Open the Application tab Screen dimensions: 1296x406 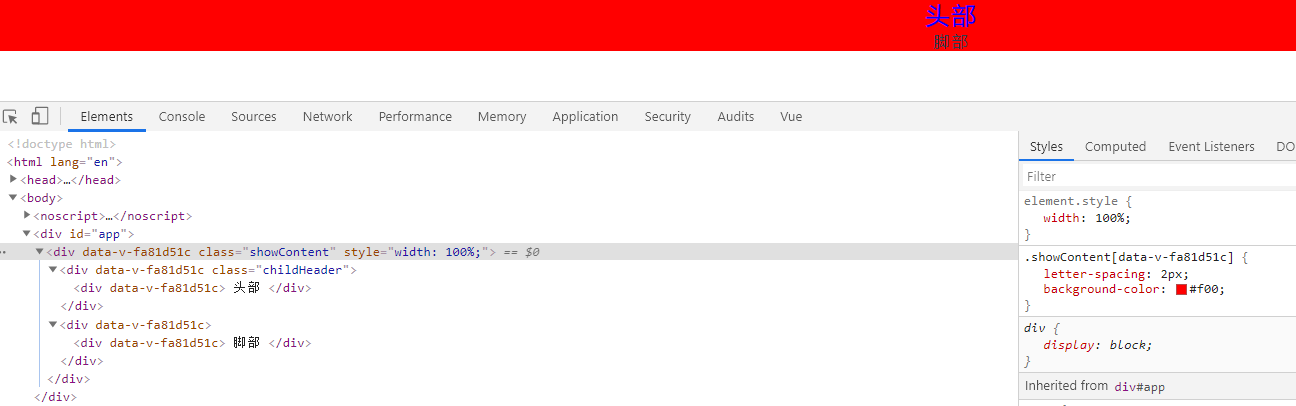585,117
